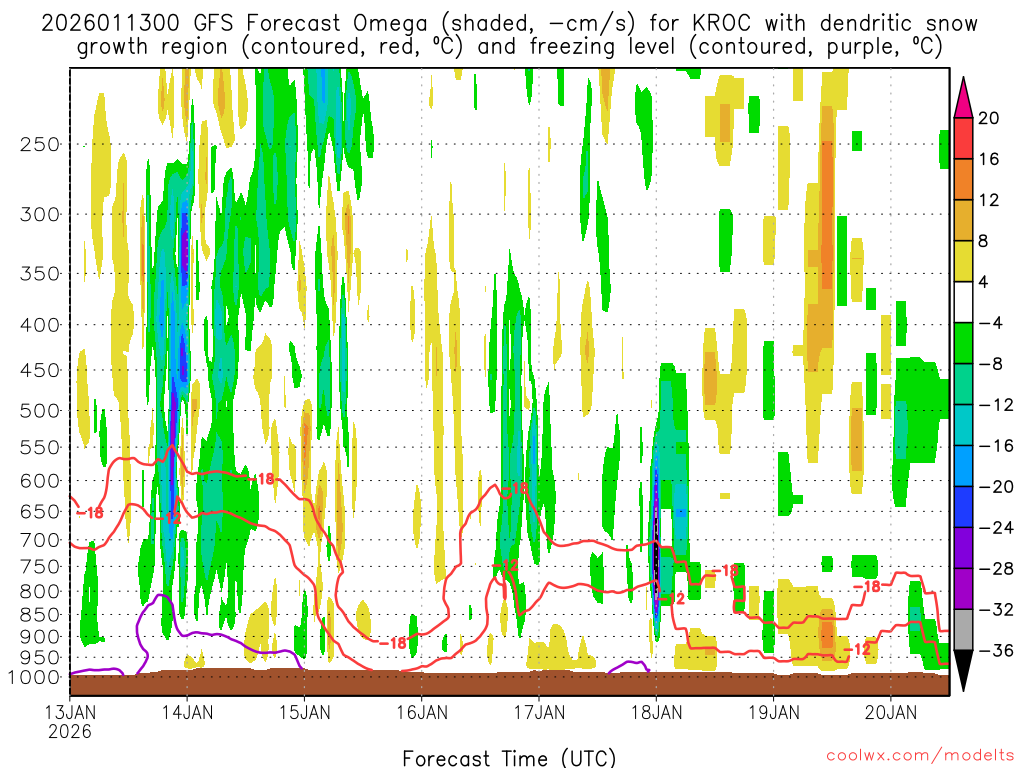Select the gold 8 to 12 colorbar segment

coord(963,220)
